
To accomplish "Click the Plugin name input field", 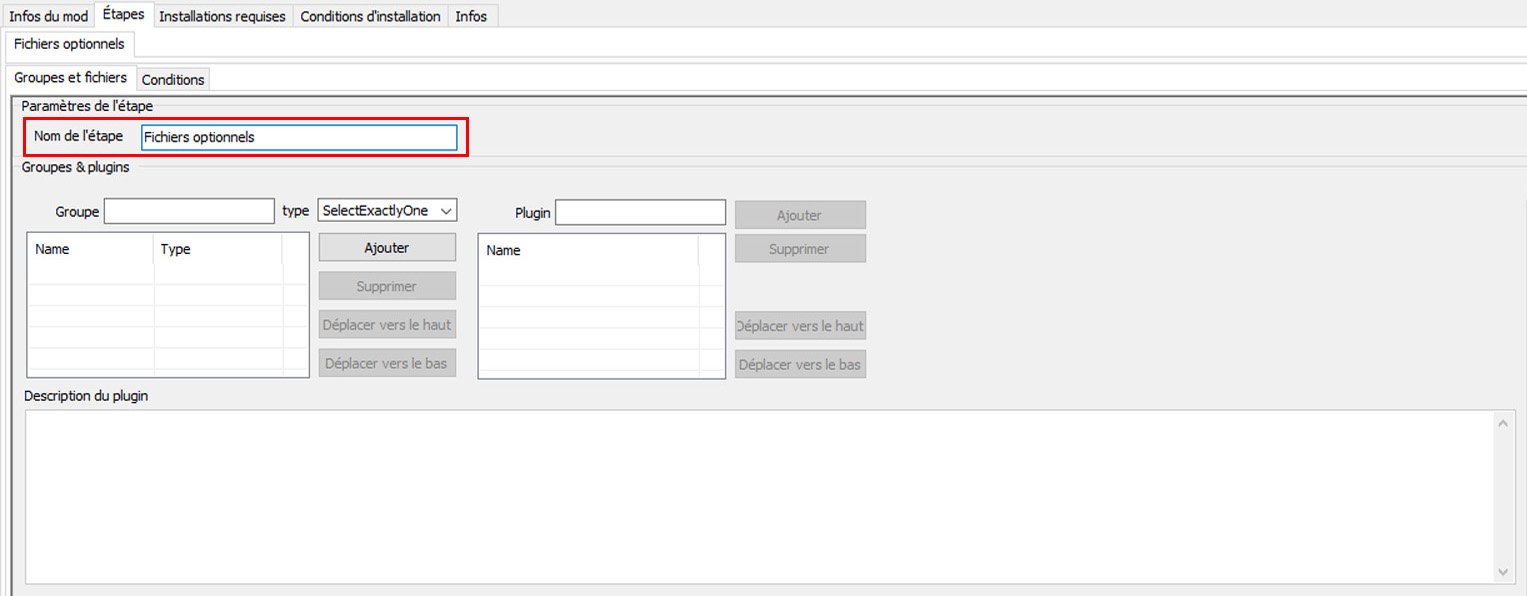I will pos(640,212).
